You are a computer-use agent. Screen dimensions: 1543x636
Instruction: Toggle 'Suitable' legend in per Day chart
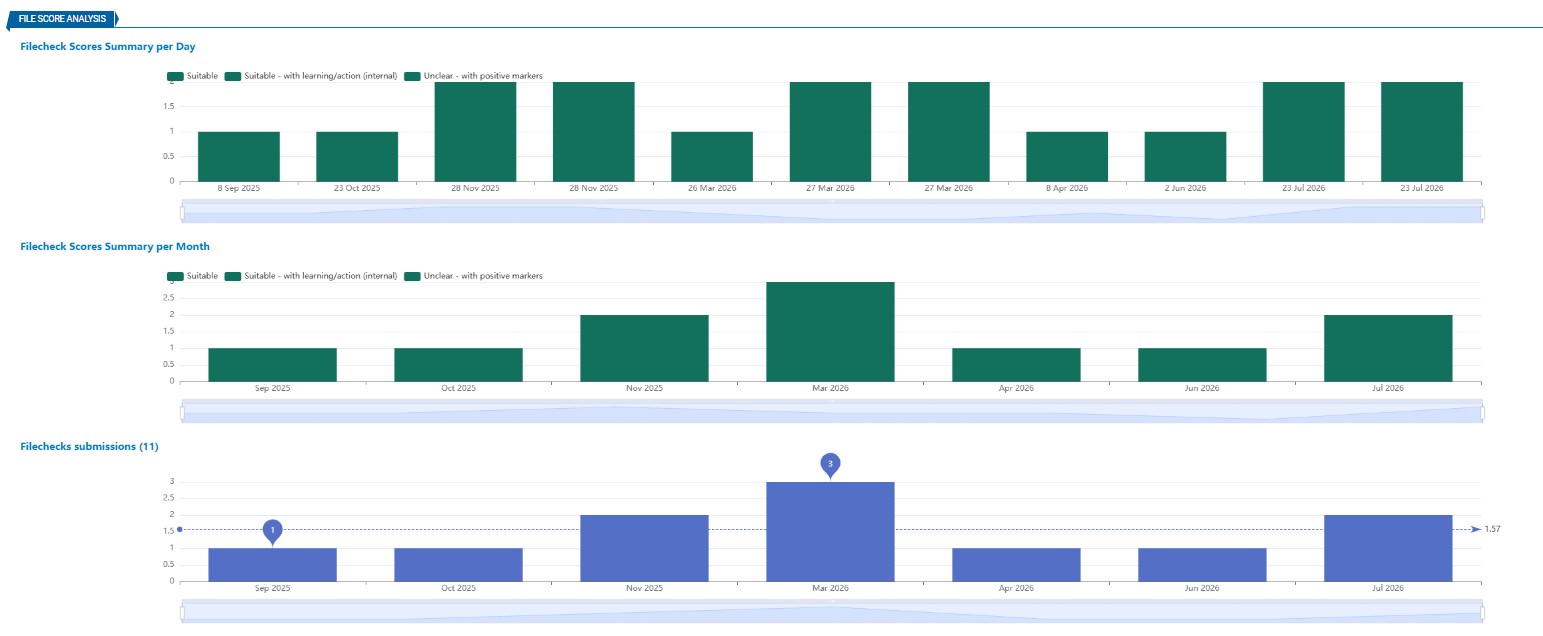[x=192, y=76]
